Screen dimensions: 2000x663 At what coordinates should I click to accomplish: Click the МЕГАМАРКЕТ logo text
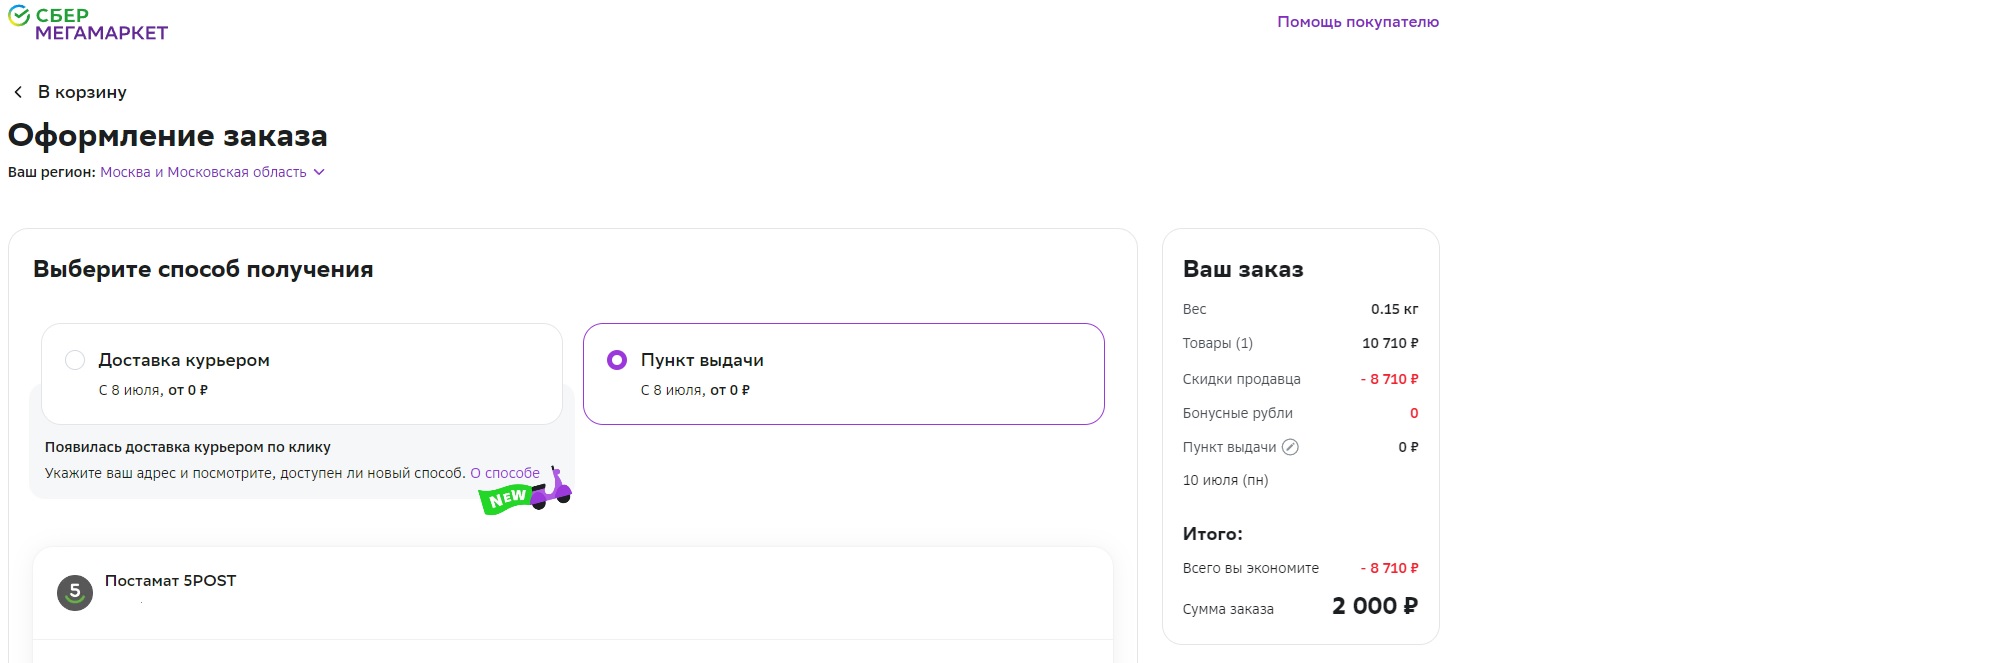[101, 33]
